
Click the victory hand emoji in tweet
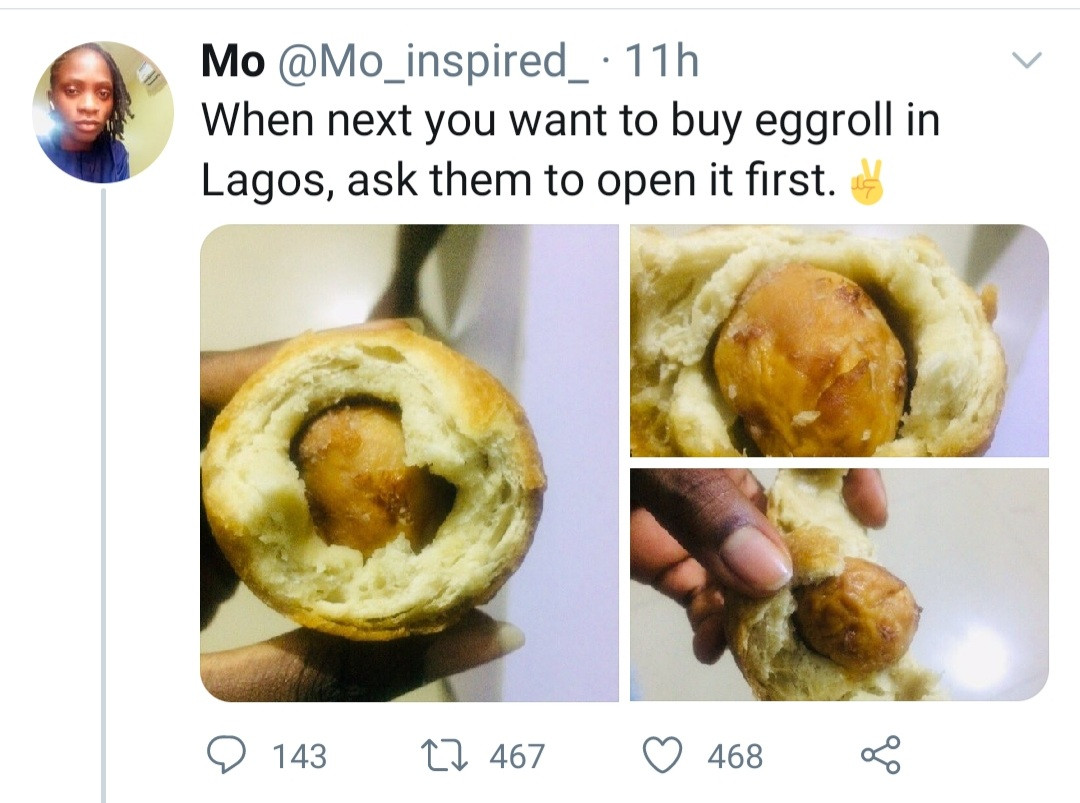tap(866, 182)
